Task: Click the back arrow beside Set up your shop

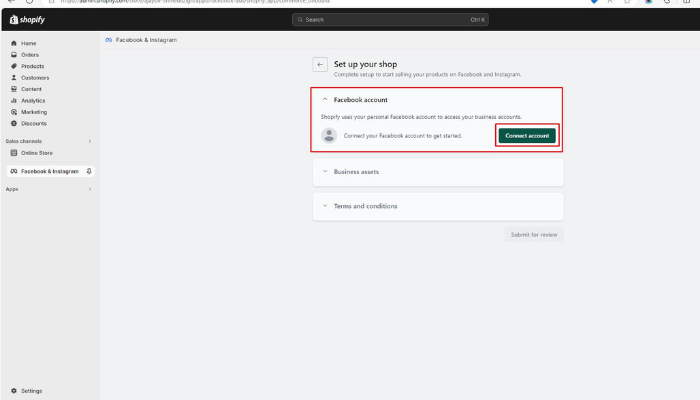Action: 320,65
